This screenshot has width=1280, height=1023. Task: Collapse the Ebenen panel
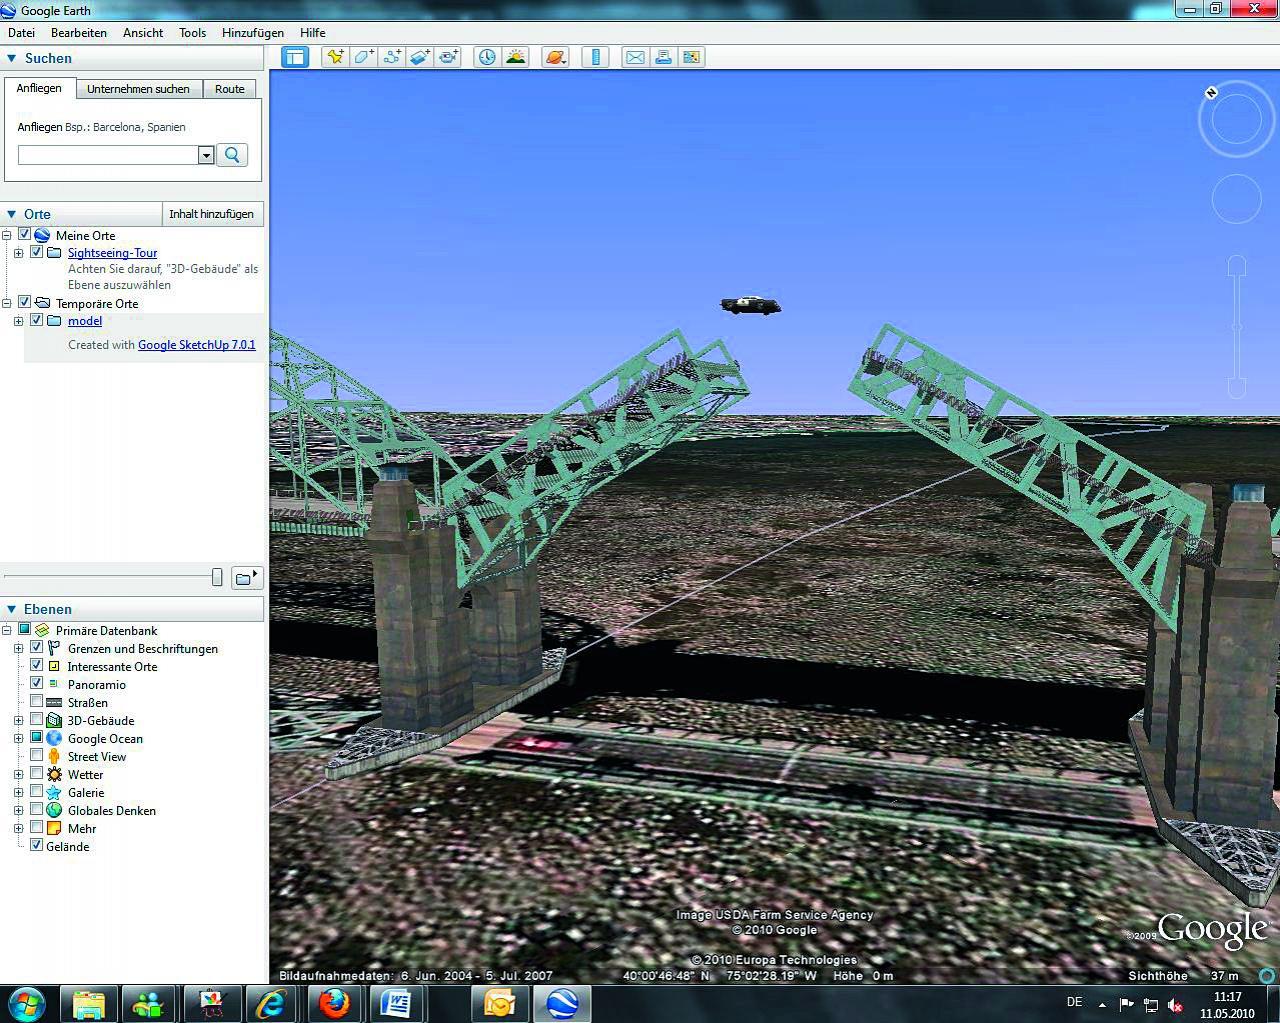(x=12, y=609)
